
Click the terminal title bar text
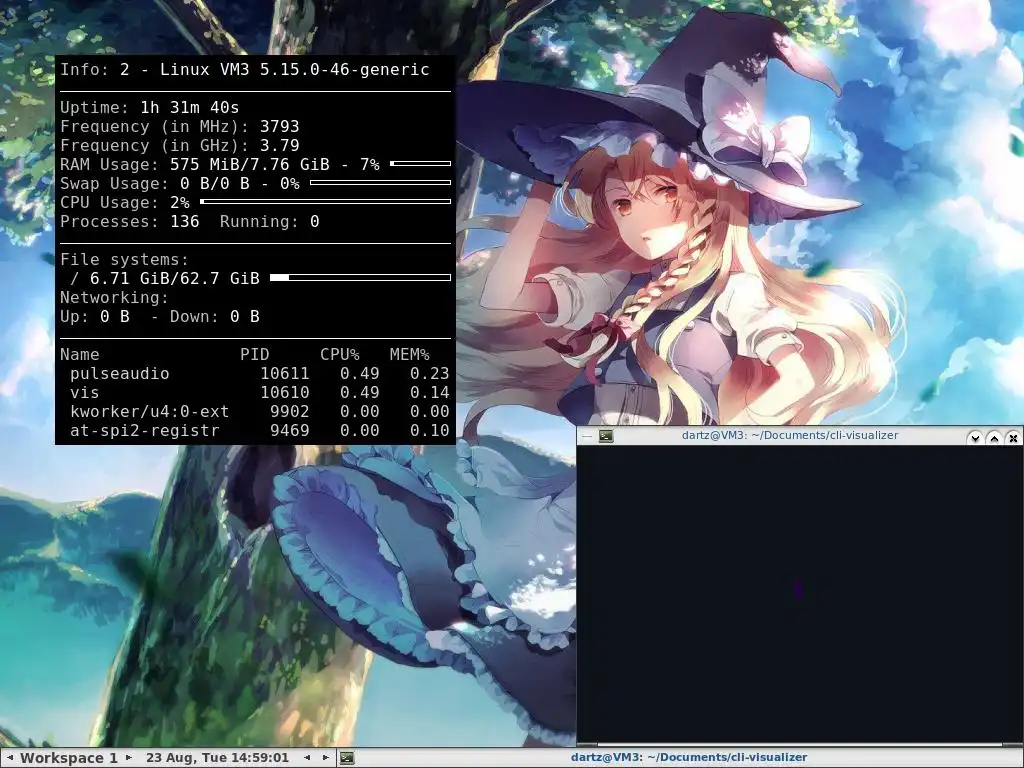(790, 435)
